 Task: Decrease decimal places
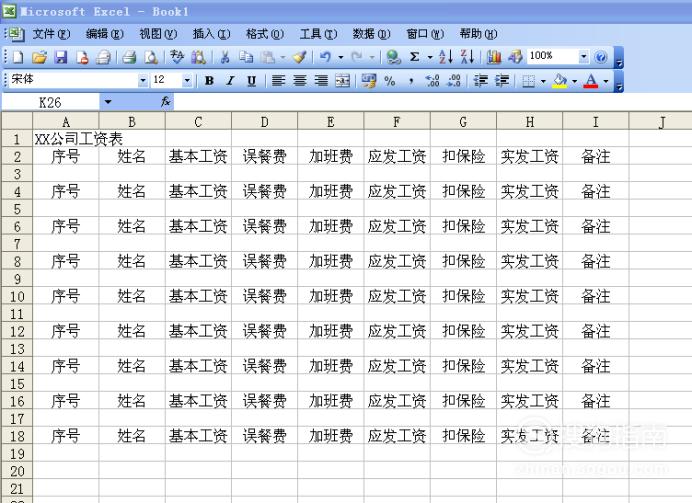coord(453,81)
